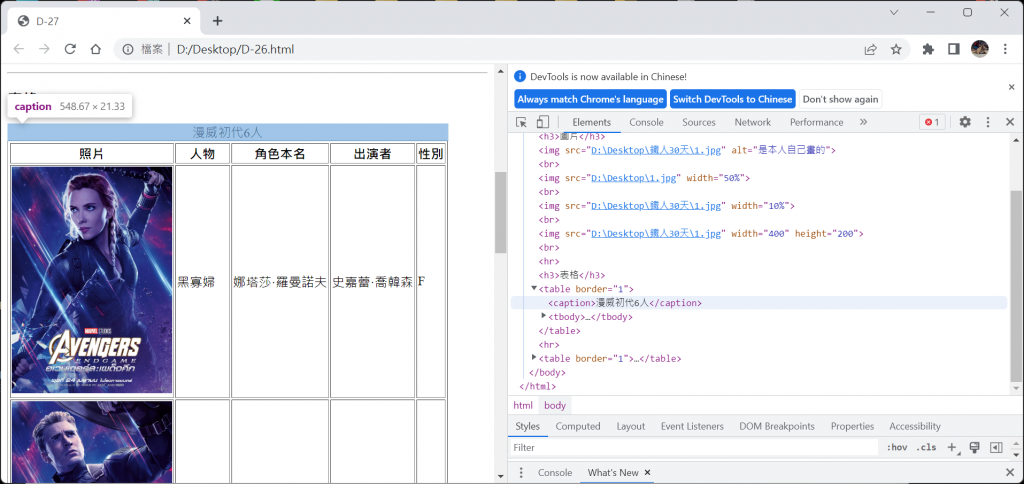Screen dimensions: 1024x484
Task: Show more DevTools tabs with the chevrons
Action: pos(863,122)
